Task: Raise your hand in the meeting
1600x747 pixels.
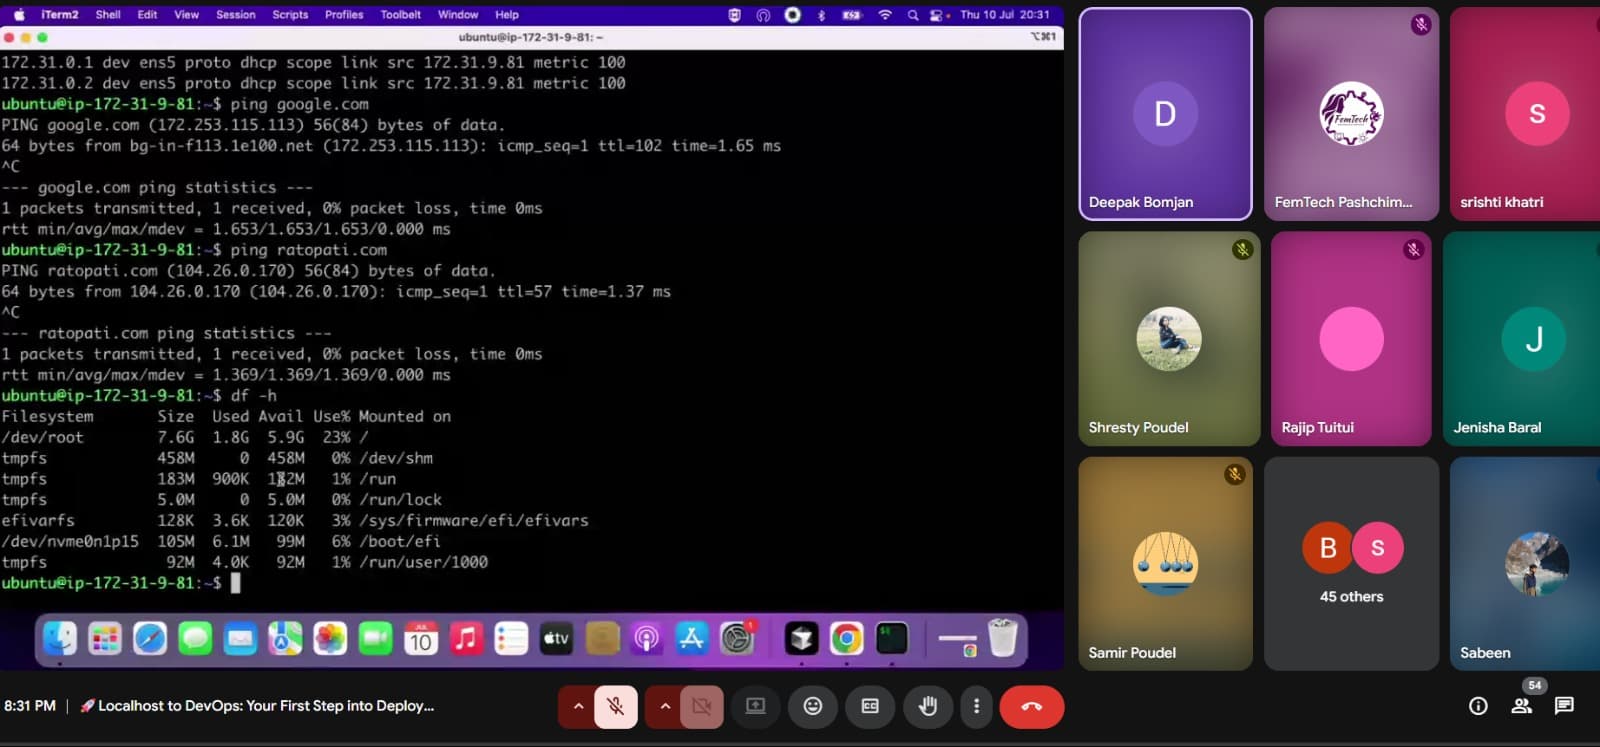Action: [928, 707]
